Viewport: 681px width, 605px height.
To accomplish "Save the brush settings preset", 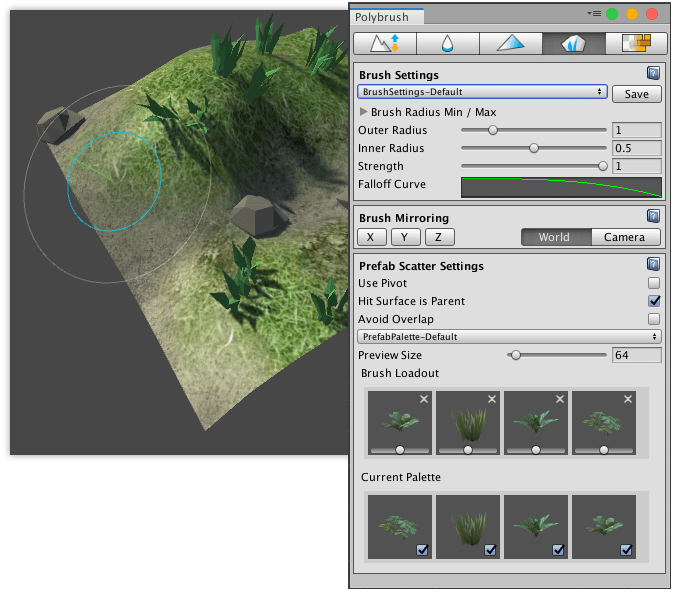I will coord(636,93).
